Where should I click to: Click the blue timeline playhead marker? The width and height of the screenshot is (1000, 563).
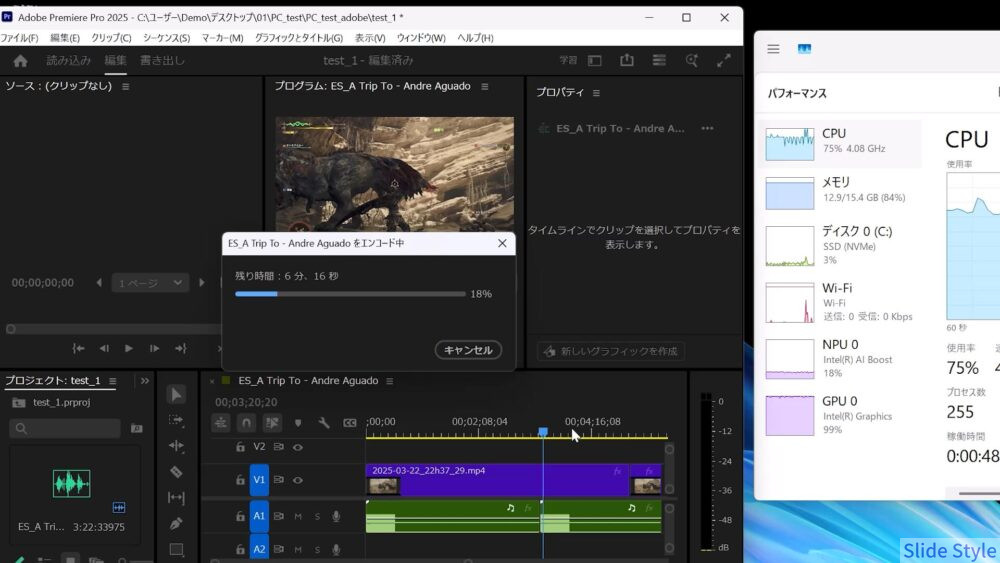[543, 432]
